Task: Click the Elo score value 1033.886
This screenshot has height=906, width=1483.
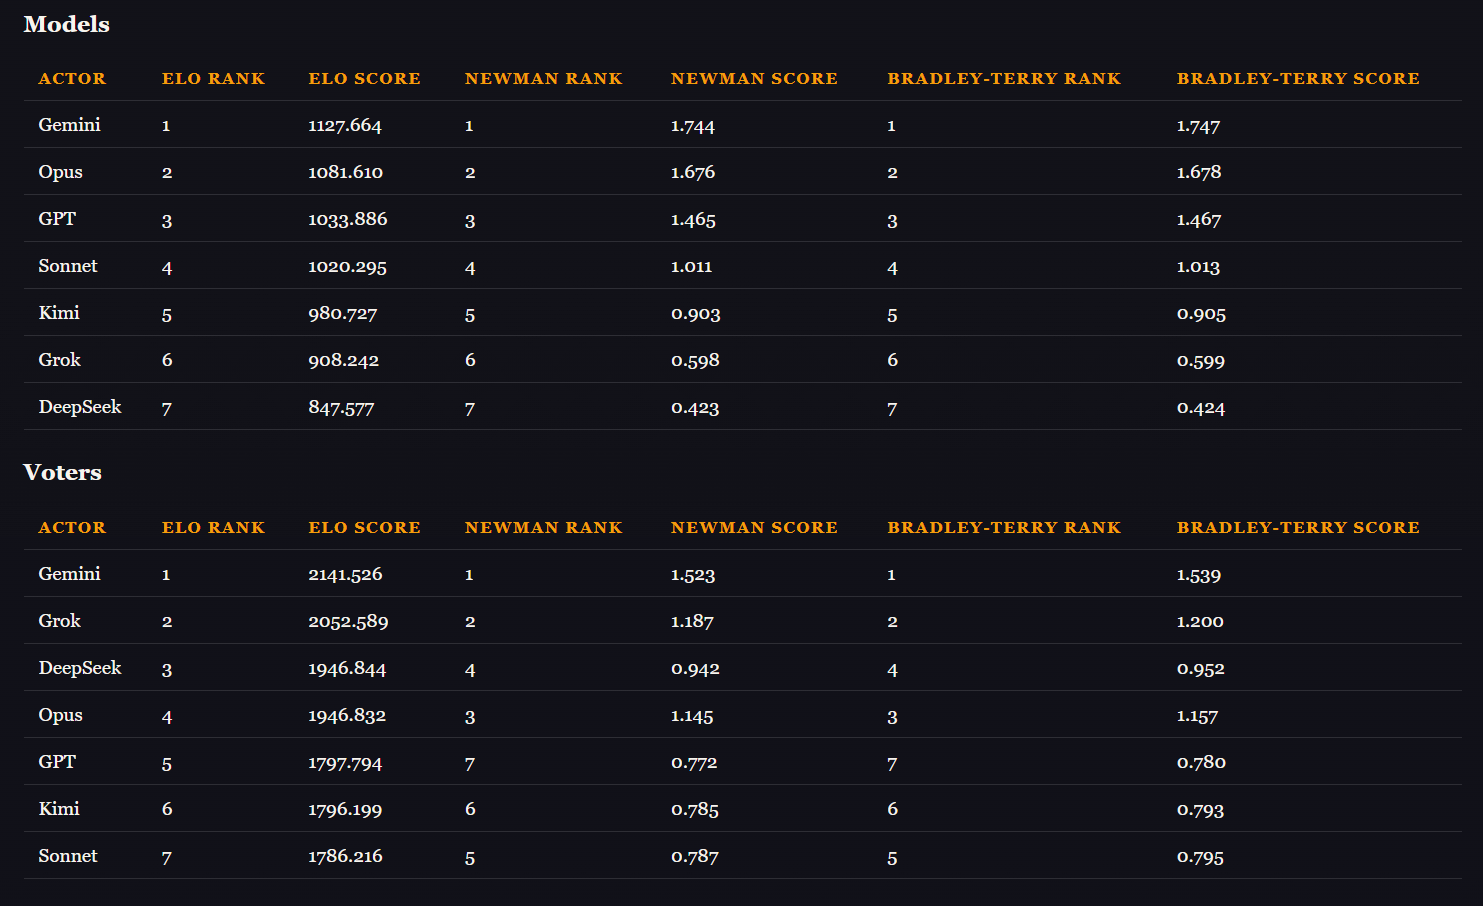Action: [x=347, y=219]
